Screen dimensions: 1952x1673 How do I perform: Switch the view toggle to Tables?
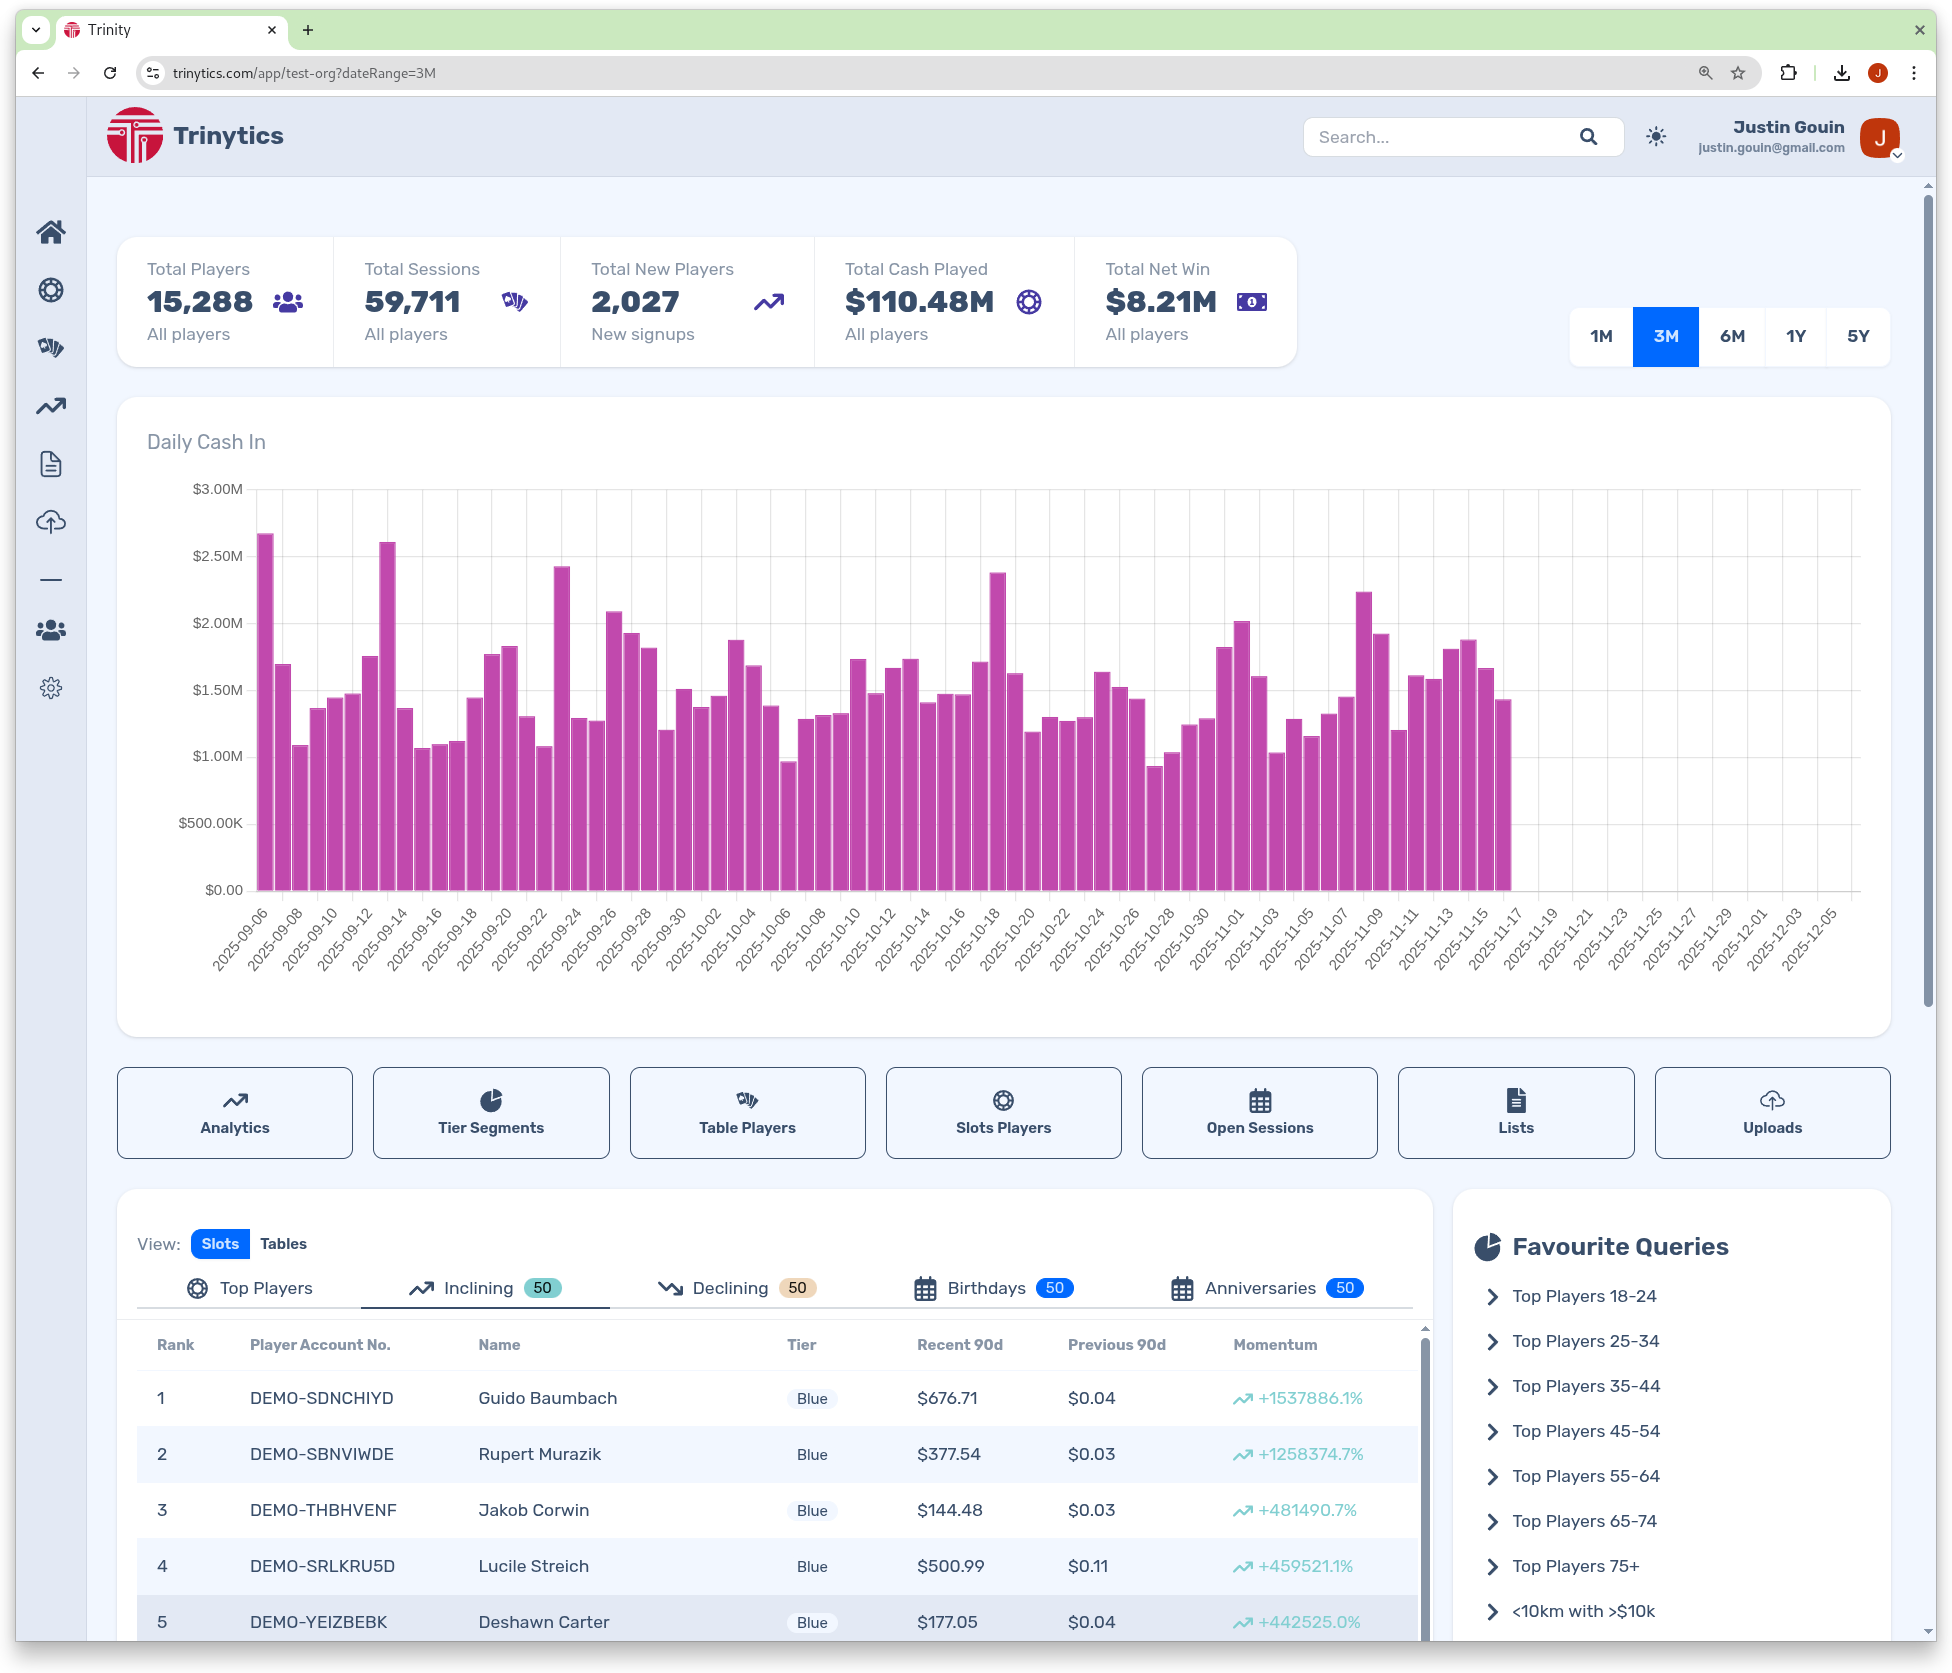click(x=283, y=1243)
